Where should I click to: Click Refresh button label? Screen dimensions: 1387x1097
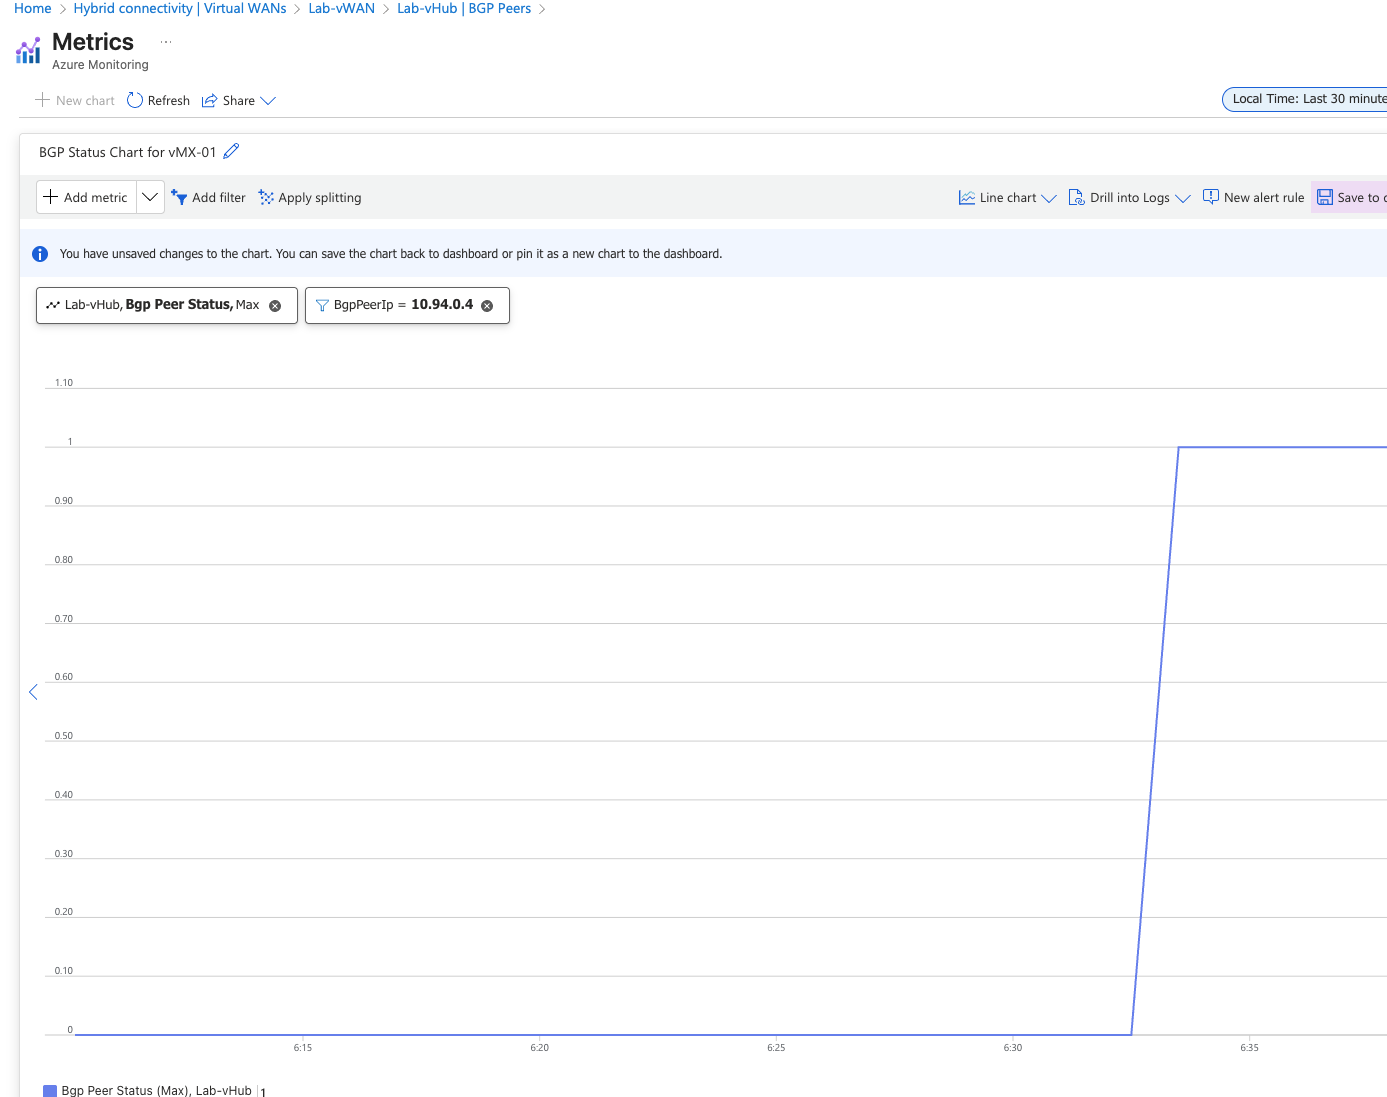(169, 101)
